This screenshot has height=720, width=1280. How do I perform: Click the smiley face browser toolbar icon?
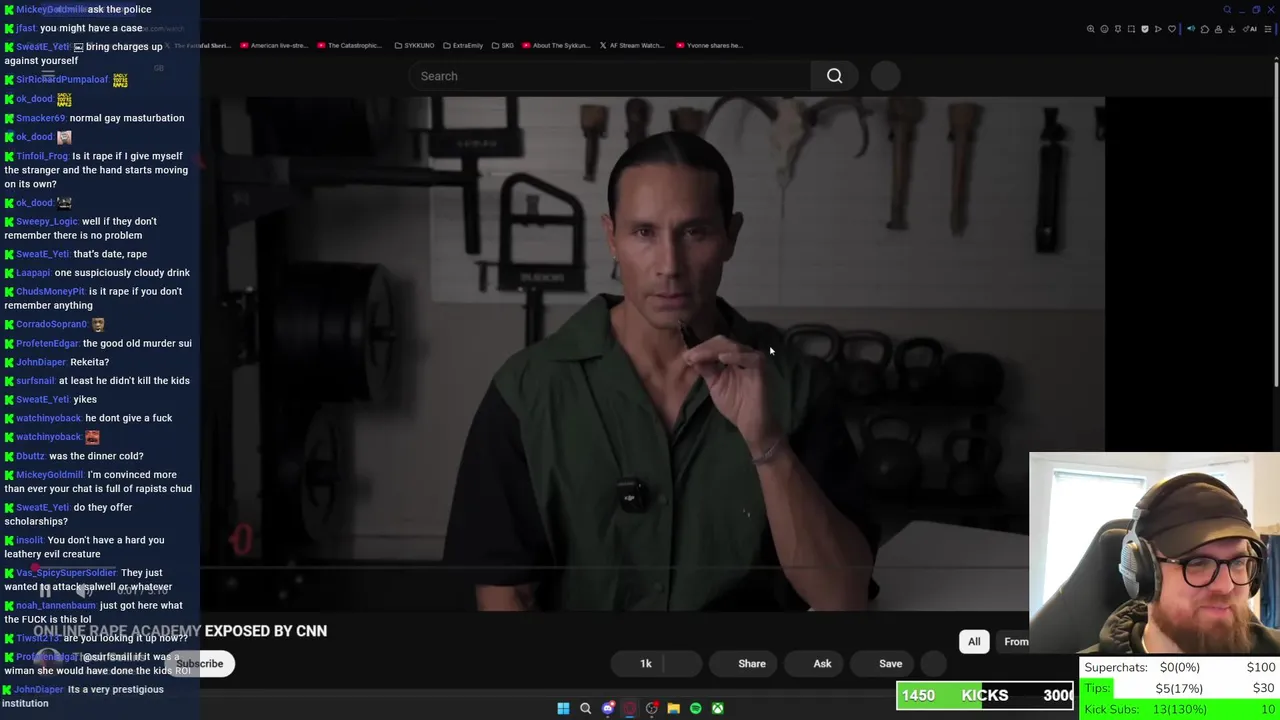point(1104,29)
